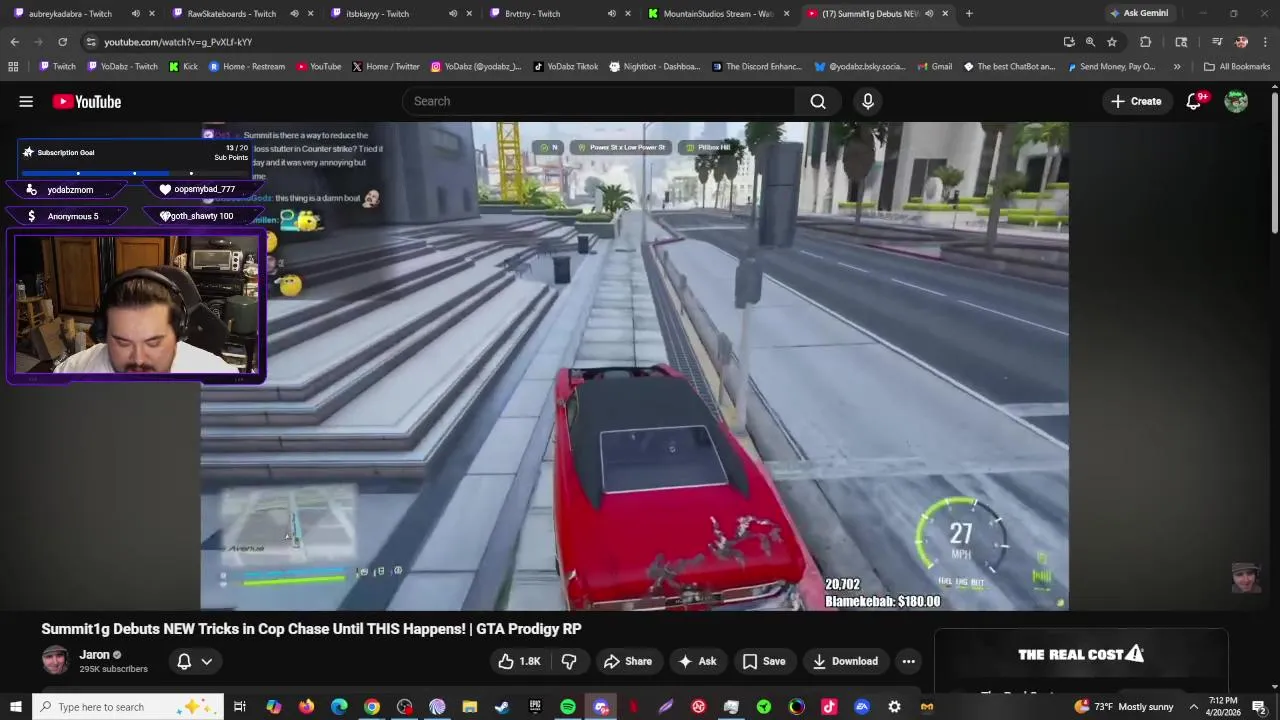Open the Create menu
The image size is (1280, 720).
point(1136,101)
